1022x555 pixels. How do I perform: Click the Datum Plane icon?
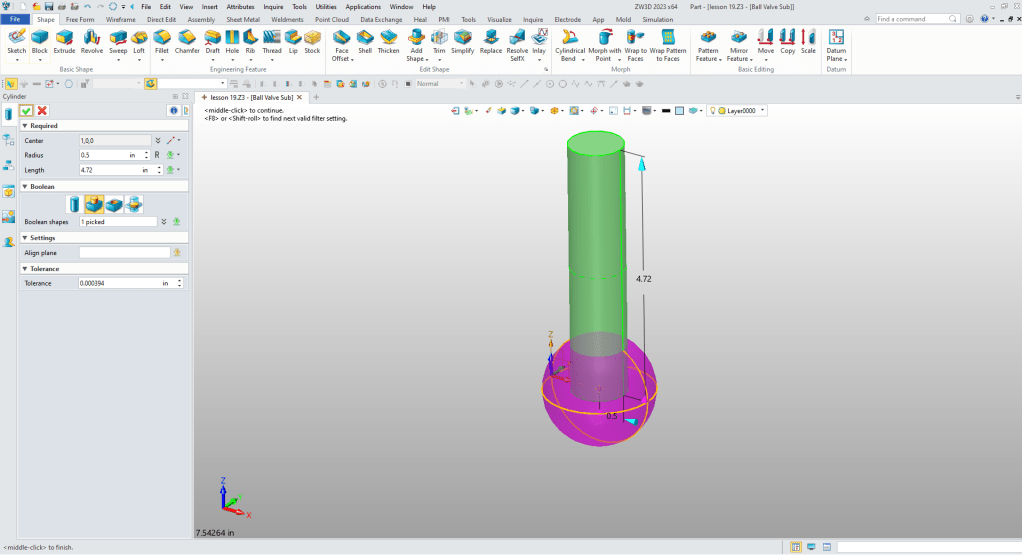(836, 40)
